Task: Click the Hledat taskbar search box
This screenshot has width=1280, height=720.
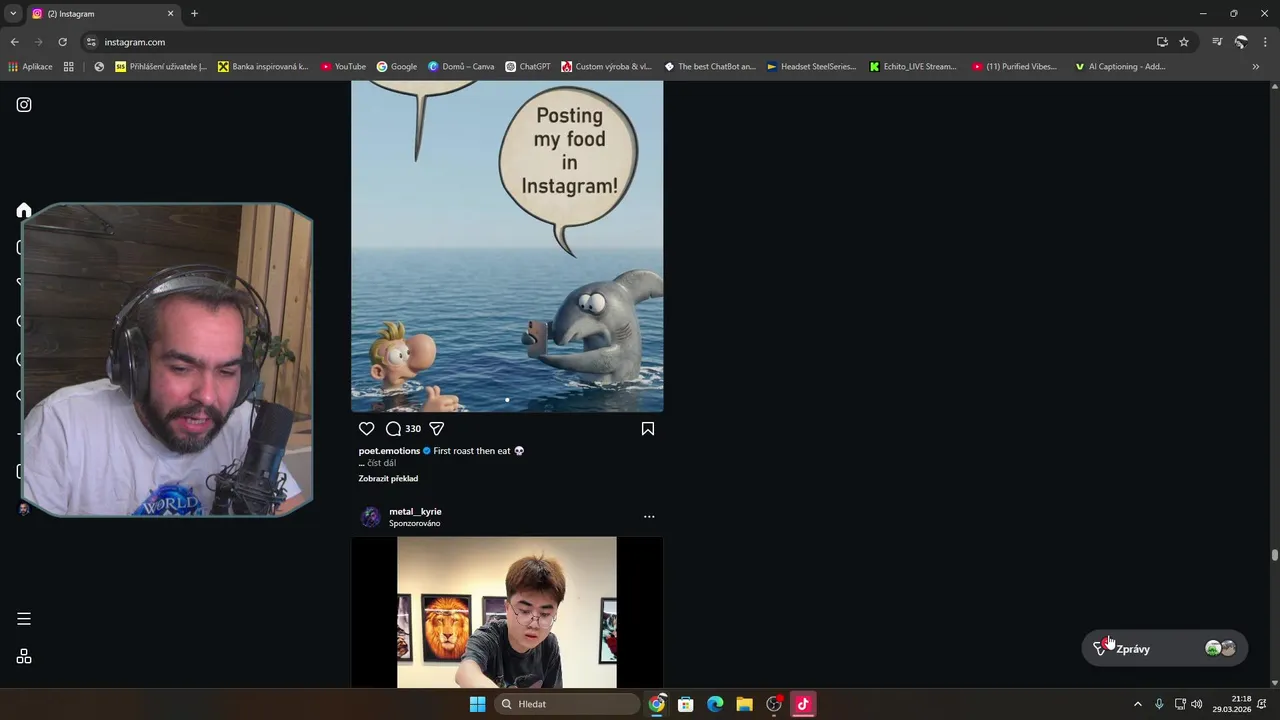Action: tap(567, 704)
